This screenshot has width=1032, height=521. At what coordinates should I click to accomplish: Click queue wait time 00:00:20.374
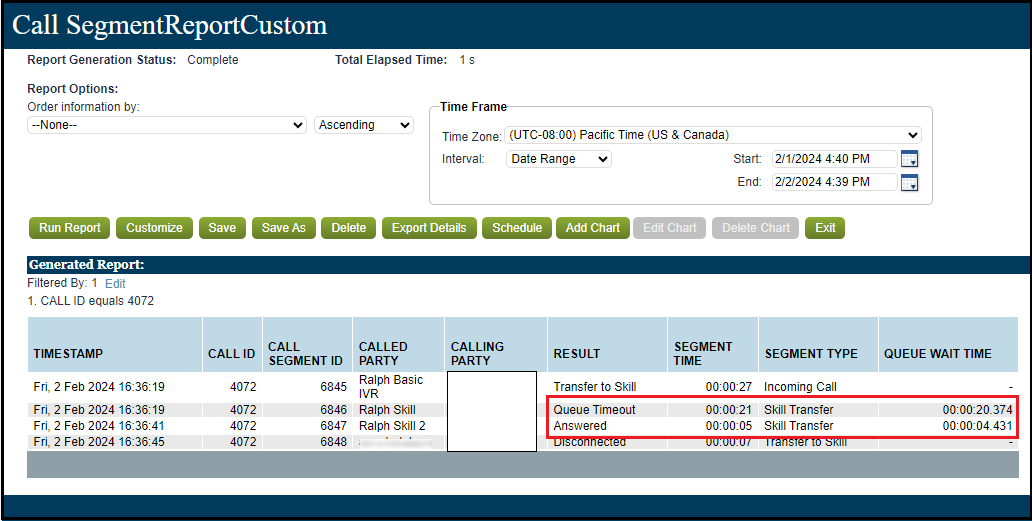point(977,410)
